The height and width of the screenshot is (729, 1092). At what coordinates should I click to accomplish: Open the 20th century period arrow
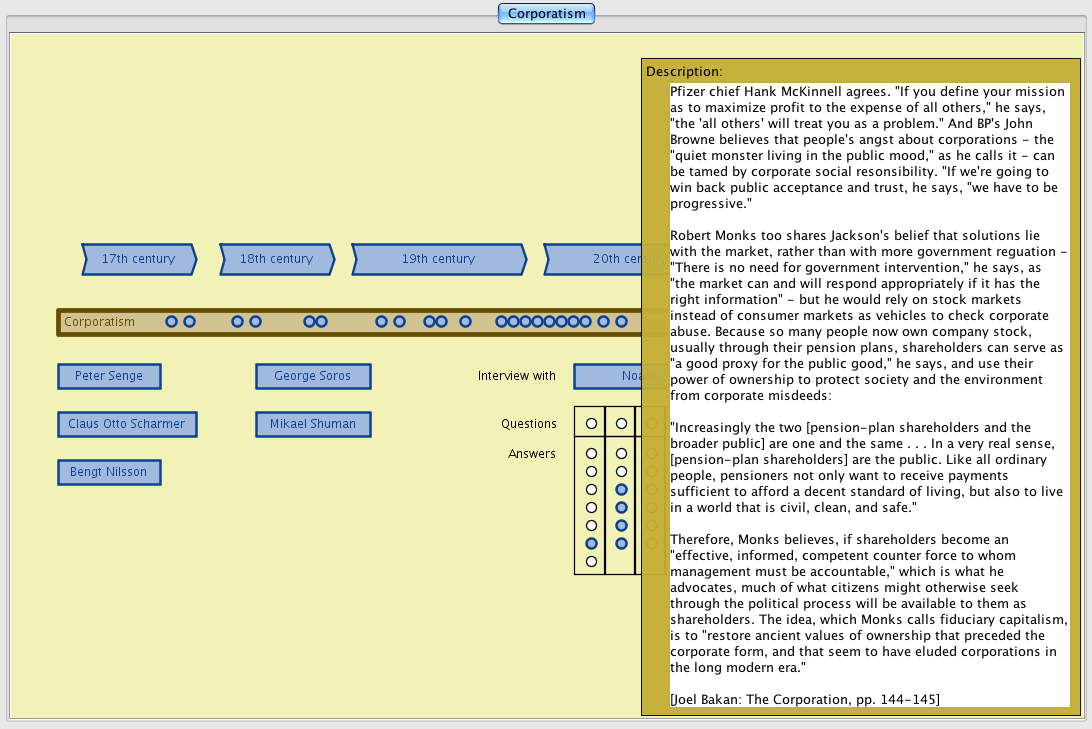tap(595, 259)
